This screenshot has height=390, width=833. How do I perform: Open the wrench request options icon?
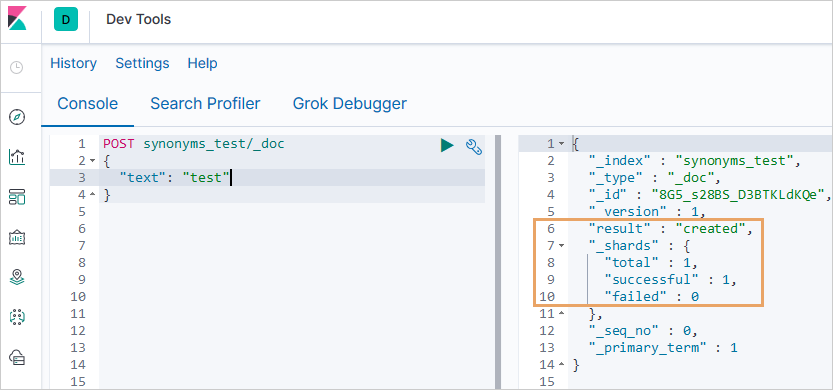[473, 146]
